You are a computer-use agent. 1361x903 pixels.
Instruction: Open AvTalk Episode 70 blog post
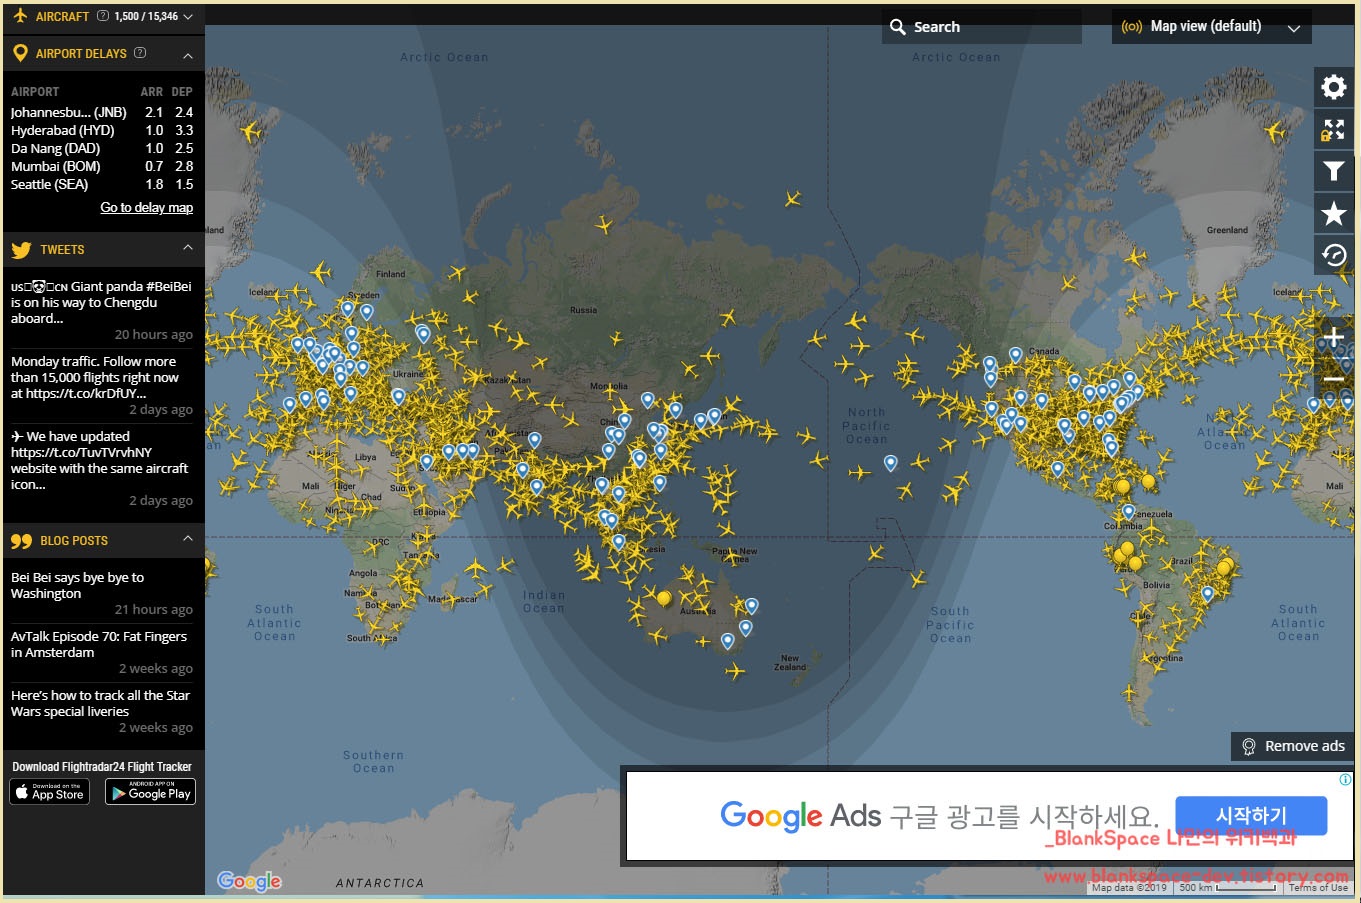click(x=99, y=644)
